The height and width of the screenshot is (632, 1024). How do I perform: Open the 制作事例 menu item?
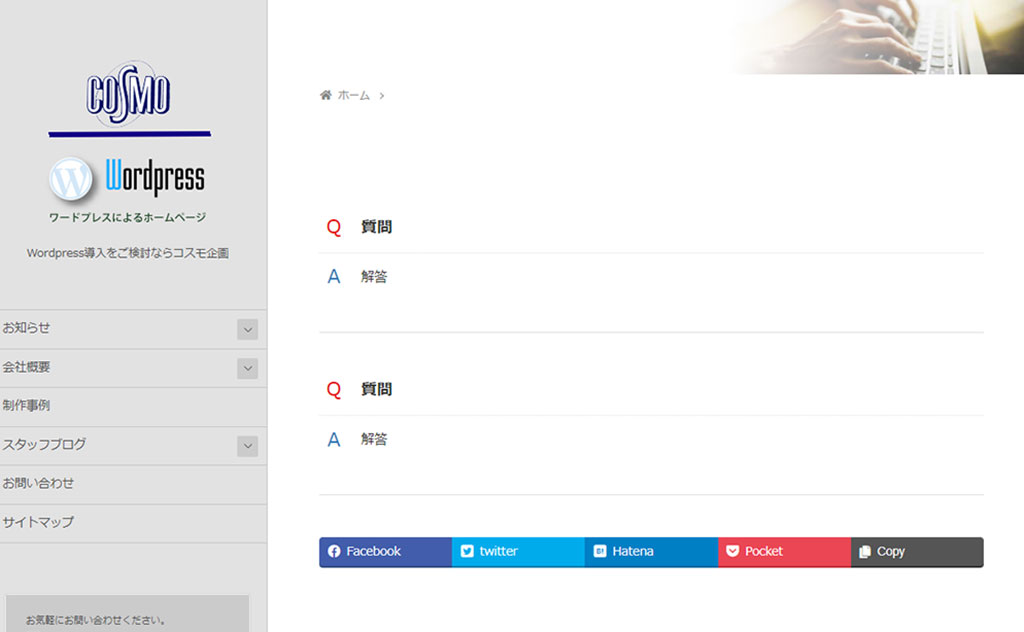tap(27, 406)
